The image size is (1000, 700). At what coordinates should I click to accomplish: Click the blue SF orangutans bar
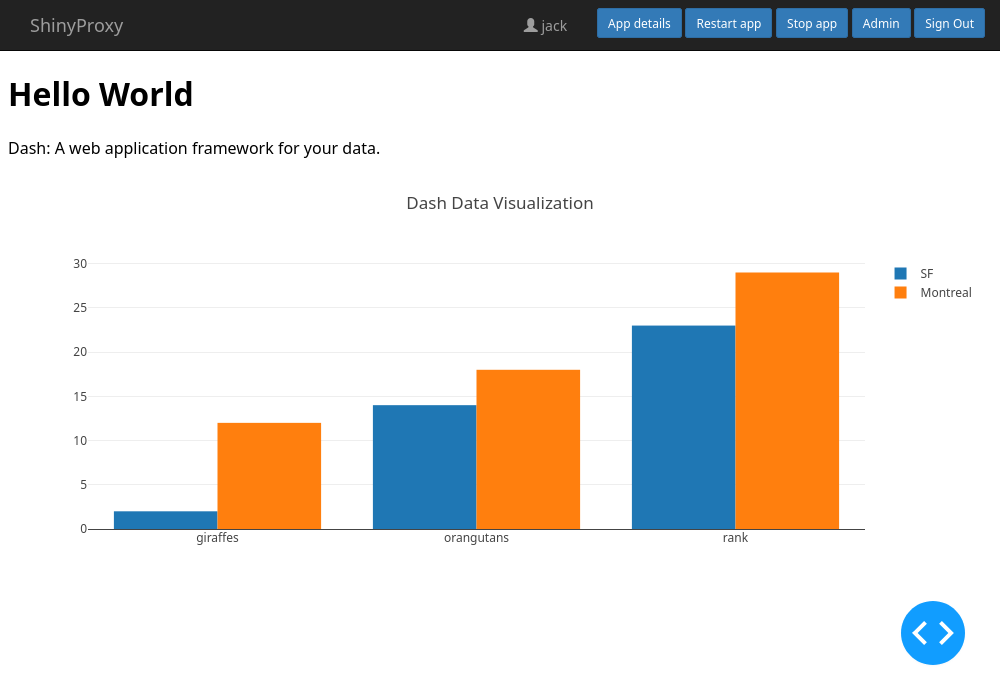pos(425,467)
